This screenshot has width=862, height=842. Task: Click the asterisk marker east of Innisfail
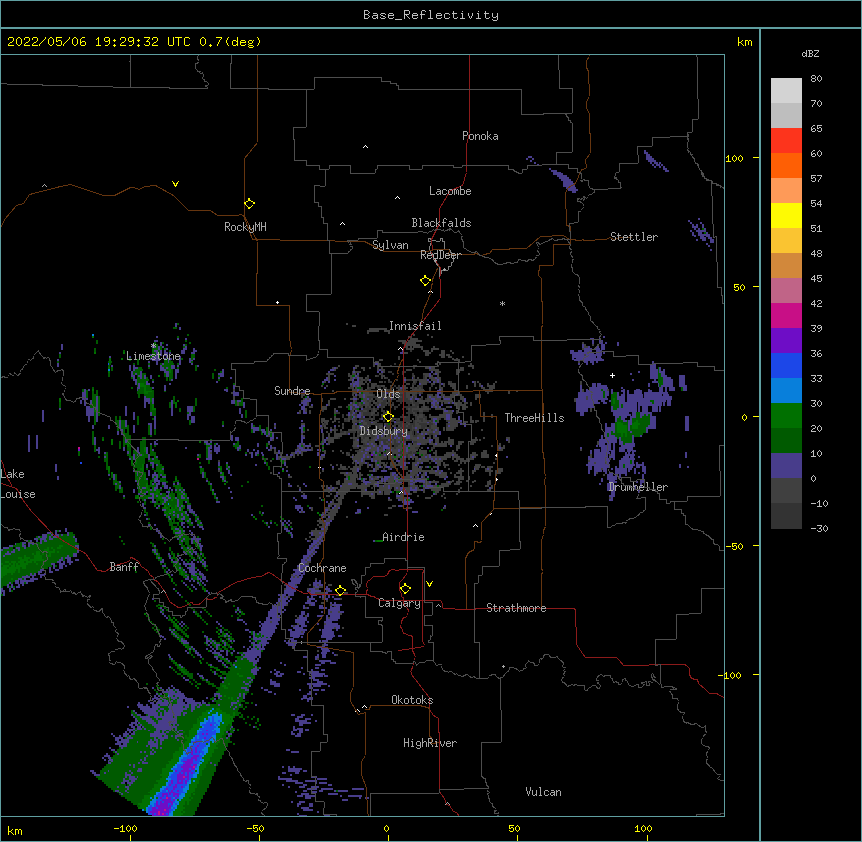(502, 303)
